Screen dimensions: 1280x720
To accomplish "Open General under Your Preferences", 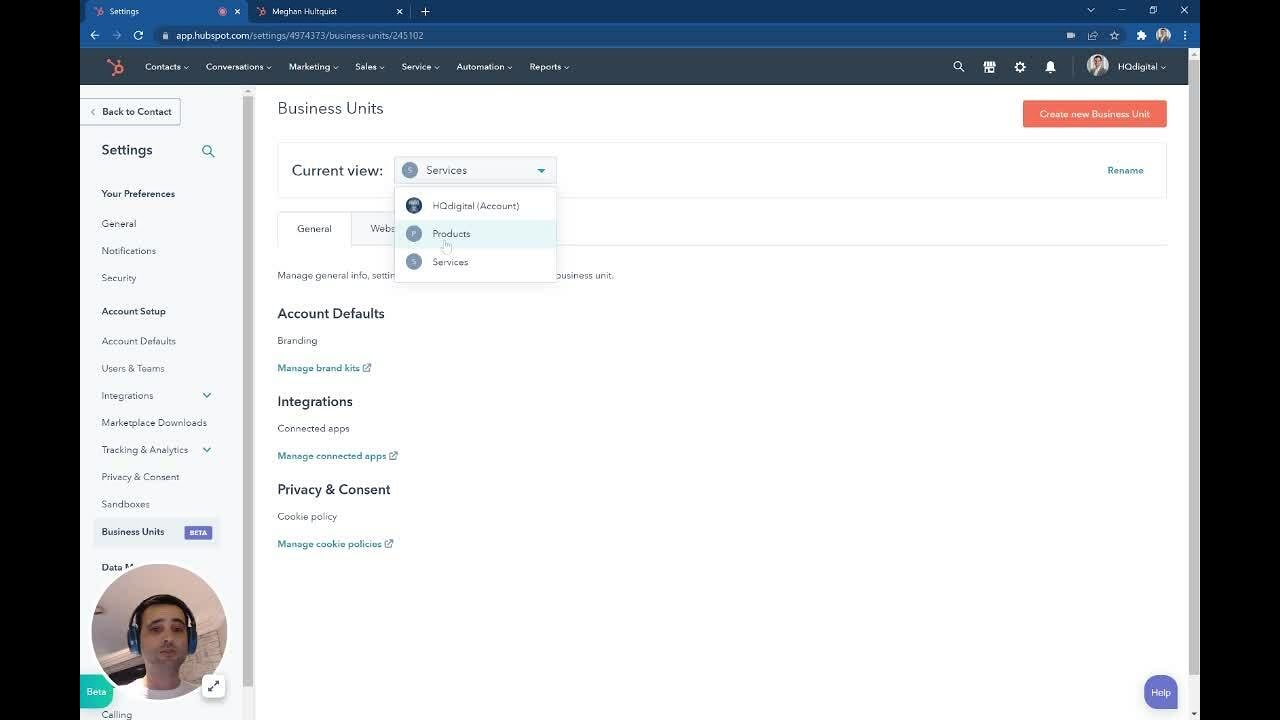I will tap(118, 224).
